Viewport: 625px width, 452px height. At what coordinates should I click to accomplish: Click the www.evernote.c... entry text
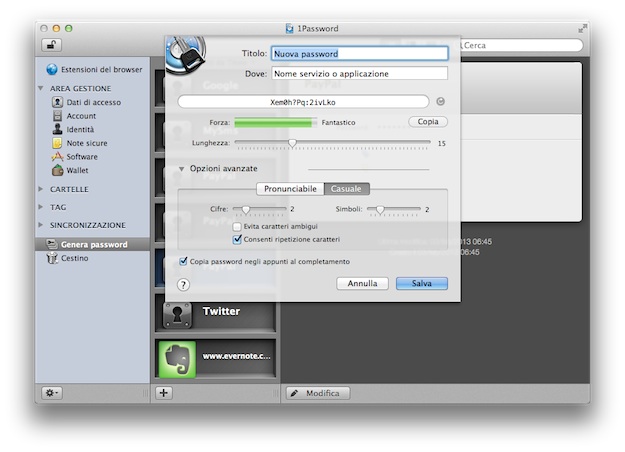(x=236, y=356)
